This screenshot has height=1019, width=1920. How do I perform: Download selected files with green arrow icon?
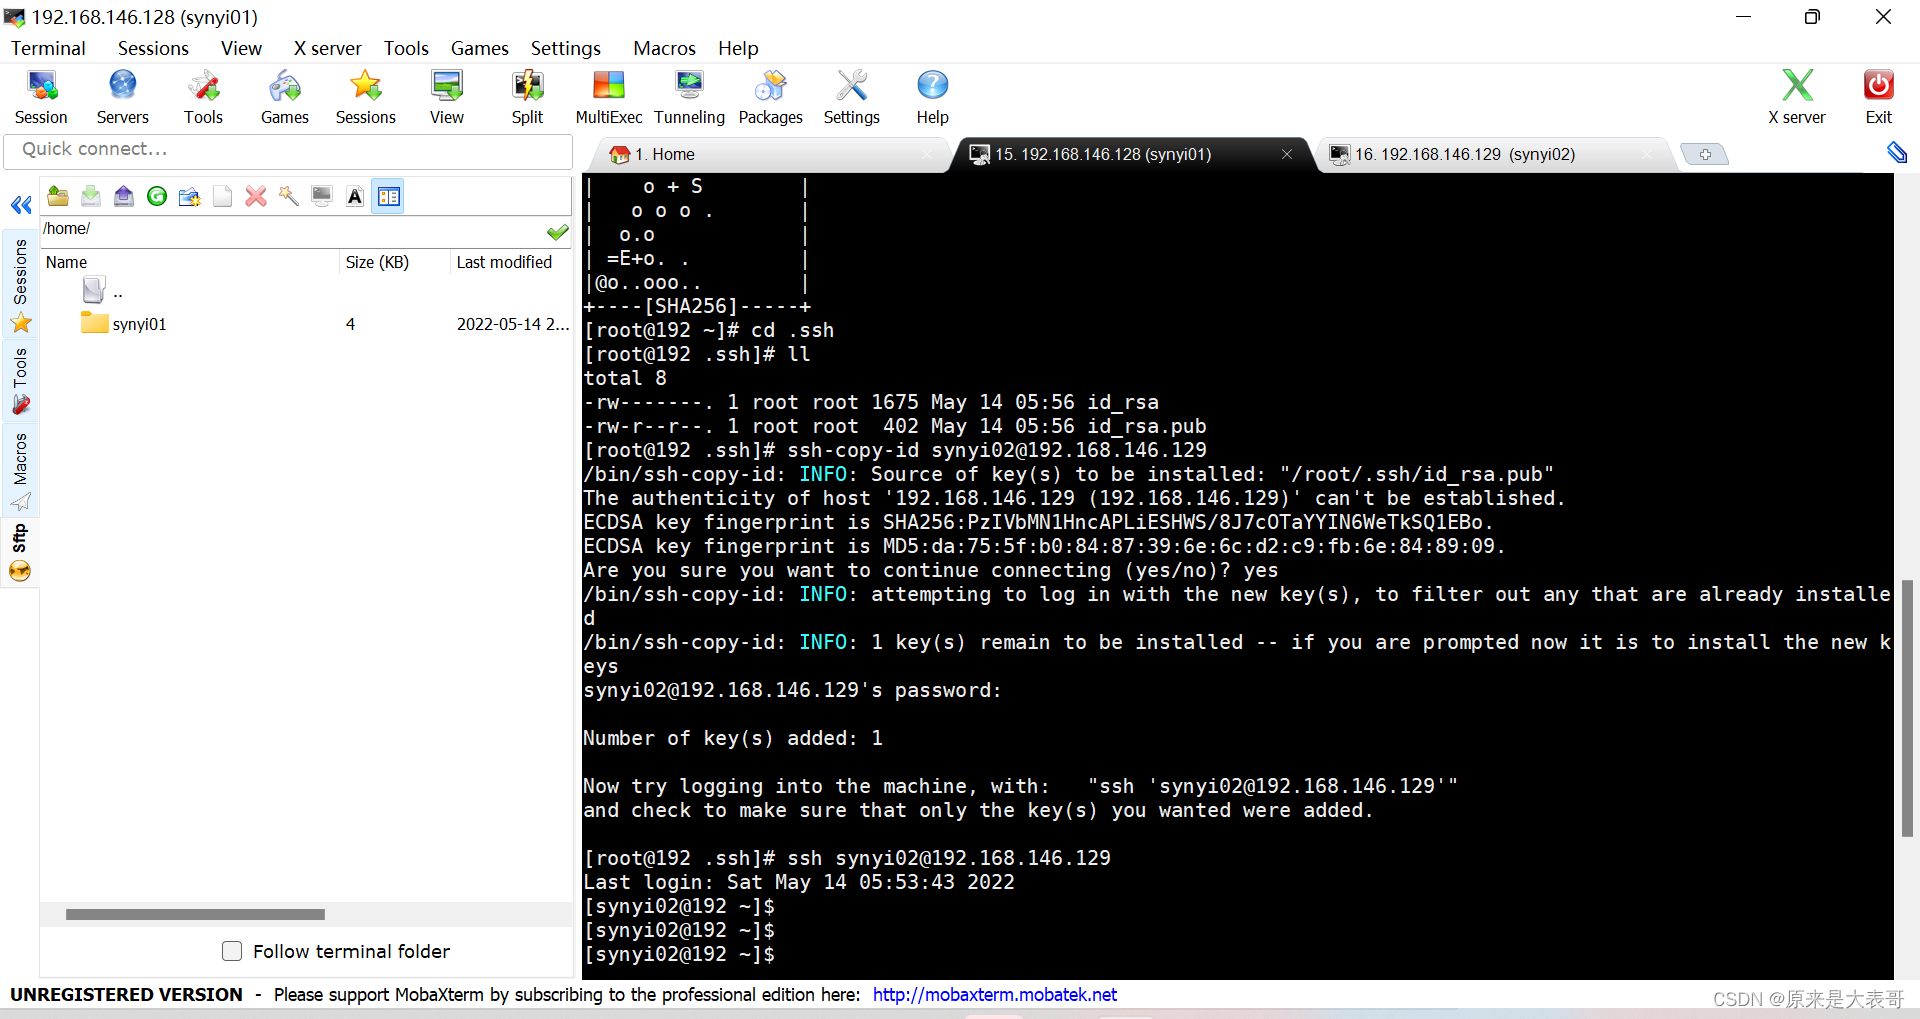[x=91, y=196]
